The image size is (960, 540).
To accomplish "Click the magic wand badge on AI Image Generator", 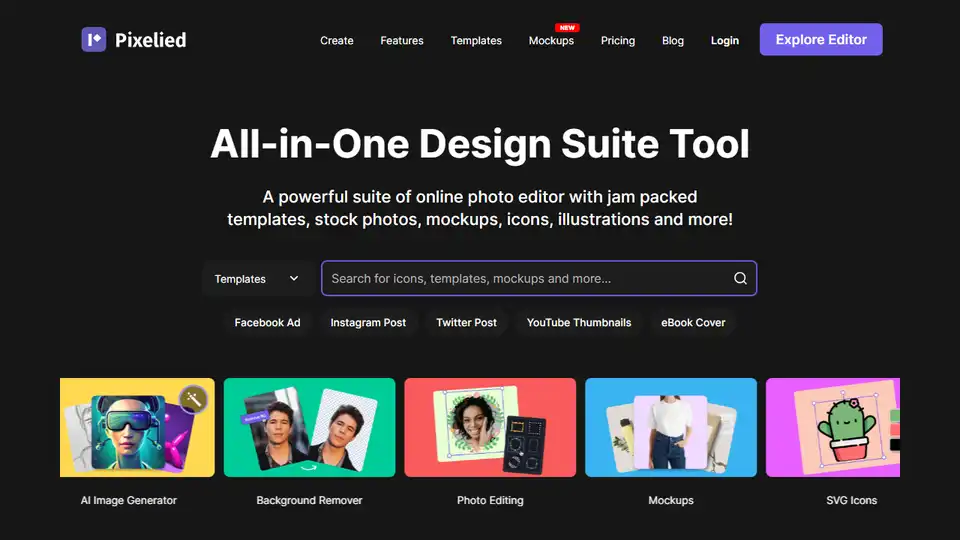I will [x=192, y=400].
